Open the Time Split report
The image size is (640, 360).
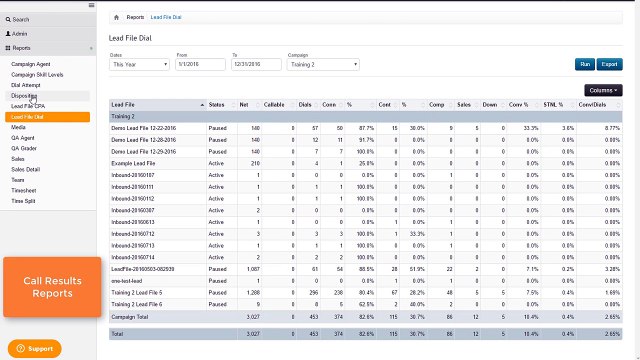[23, 201]
